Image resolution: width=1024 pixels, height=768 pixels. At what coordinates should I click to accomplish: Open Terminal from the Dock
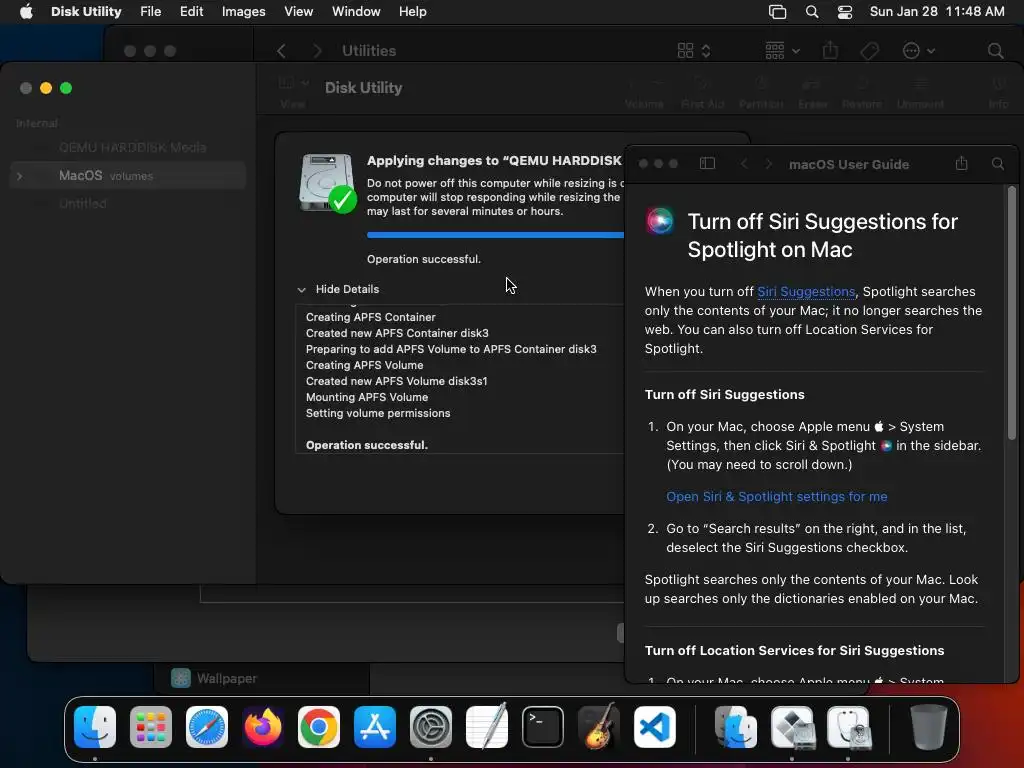543,727
